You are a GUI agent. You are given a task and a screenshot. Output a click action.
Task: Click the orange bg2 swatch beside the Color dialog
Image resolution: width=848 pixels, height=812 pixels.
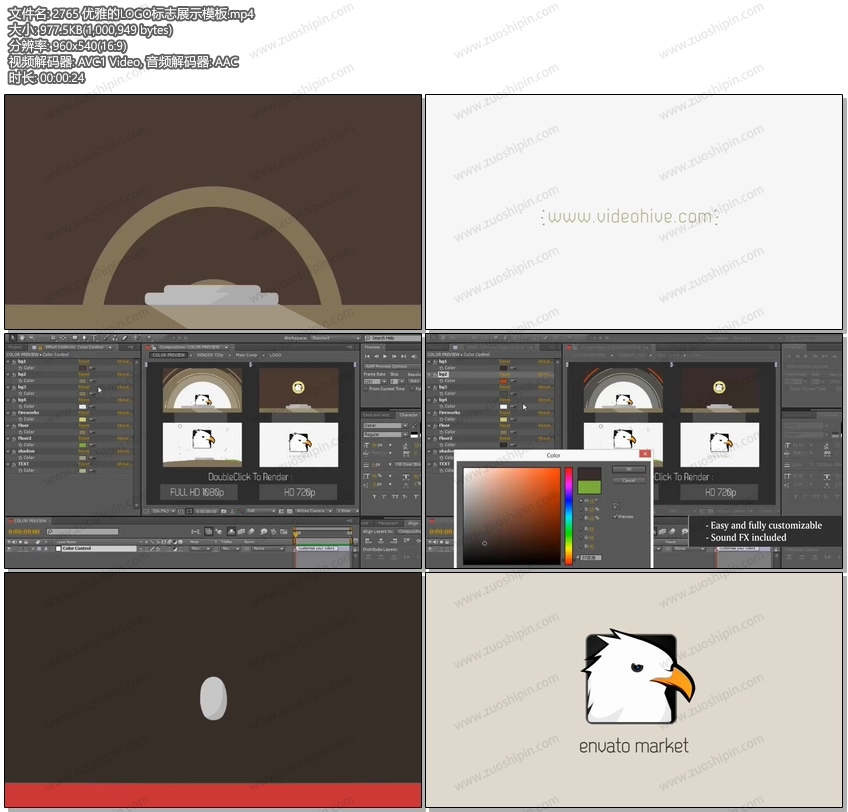pyautogui.click(x=504, y=381)
